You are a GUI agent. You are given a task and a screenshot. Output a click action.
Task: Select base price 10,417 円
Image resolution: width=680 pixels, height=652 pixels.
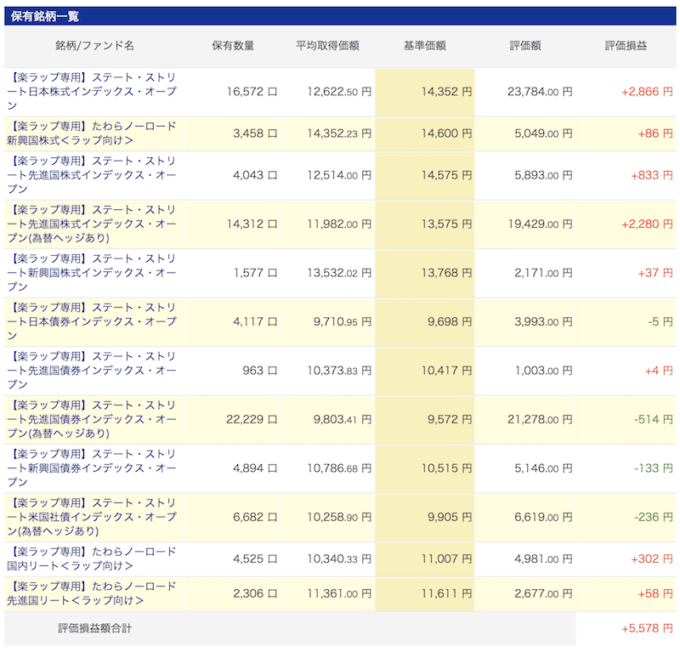pos(446,370)
